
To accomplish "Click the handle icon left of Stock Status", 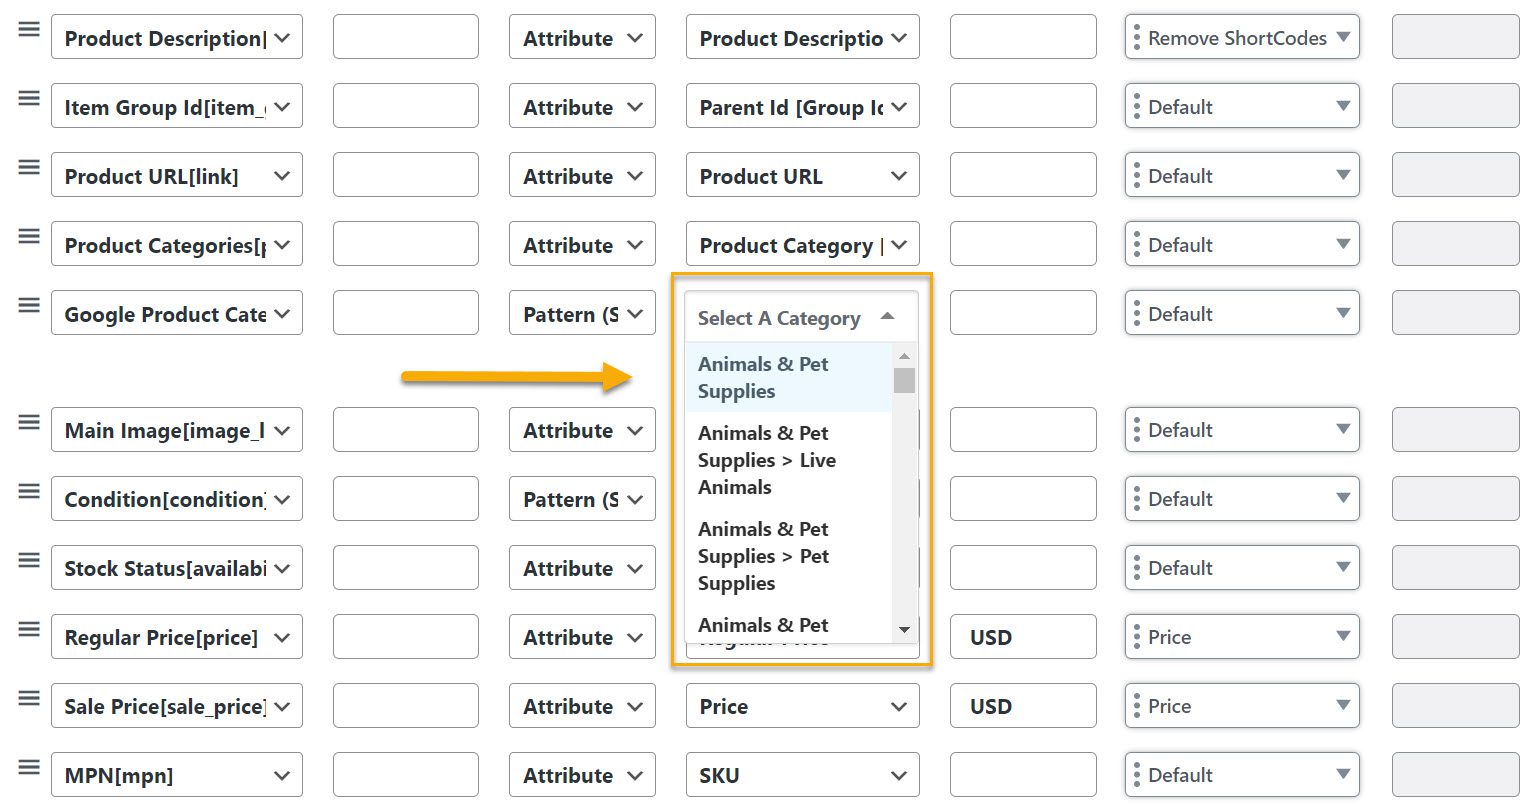I will click(30, 560).
